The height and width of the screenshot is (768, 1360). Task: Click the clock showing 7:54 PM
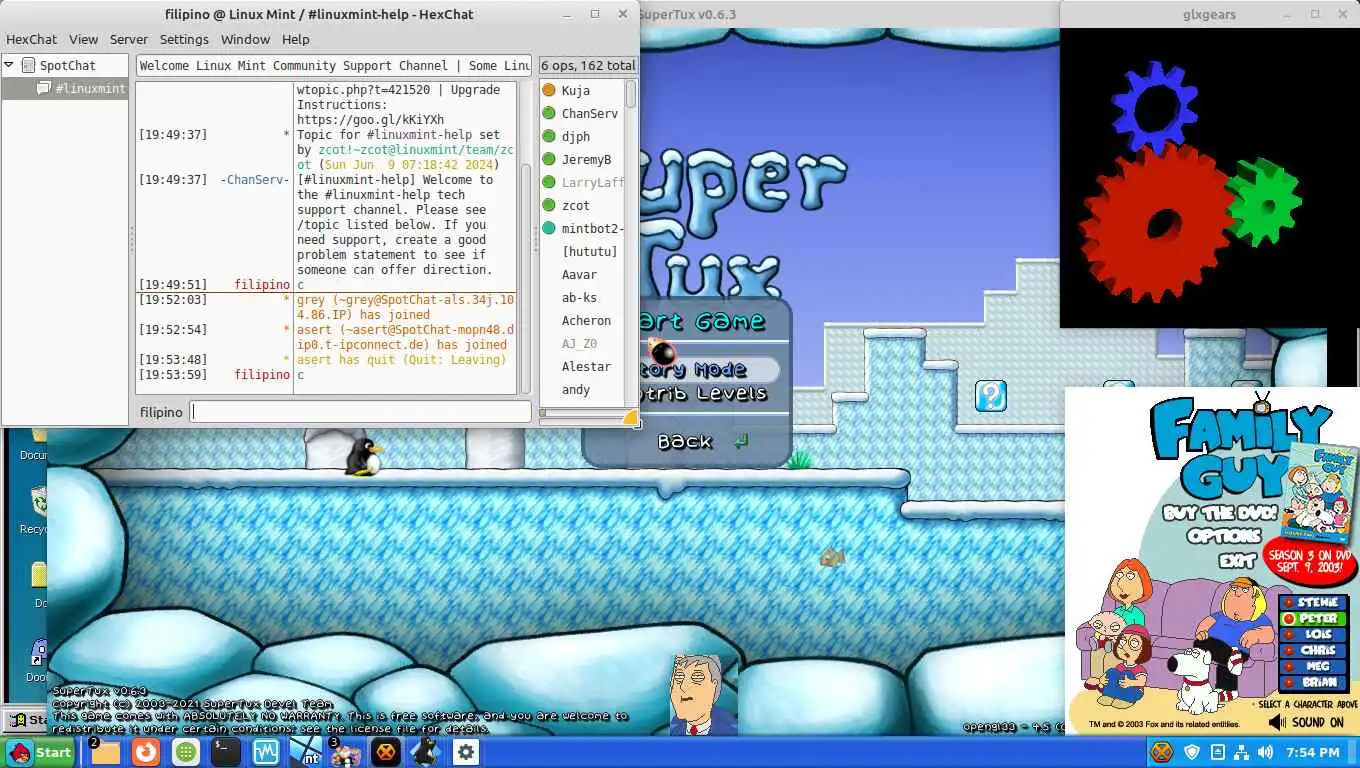click(x=1312, y=752)
